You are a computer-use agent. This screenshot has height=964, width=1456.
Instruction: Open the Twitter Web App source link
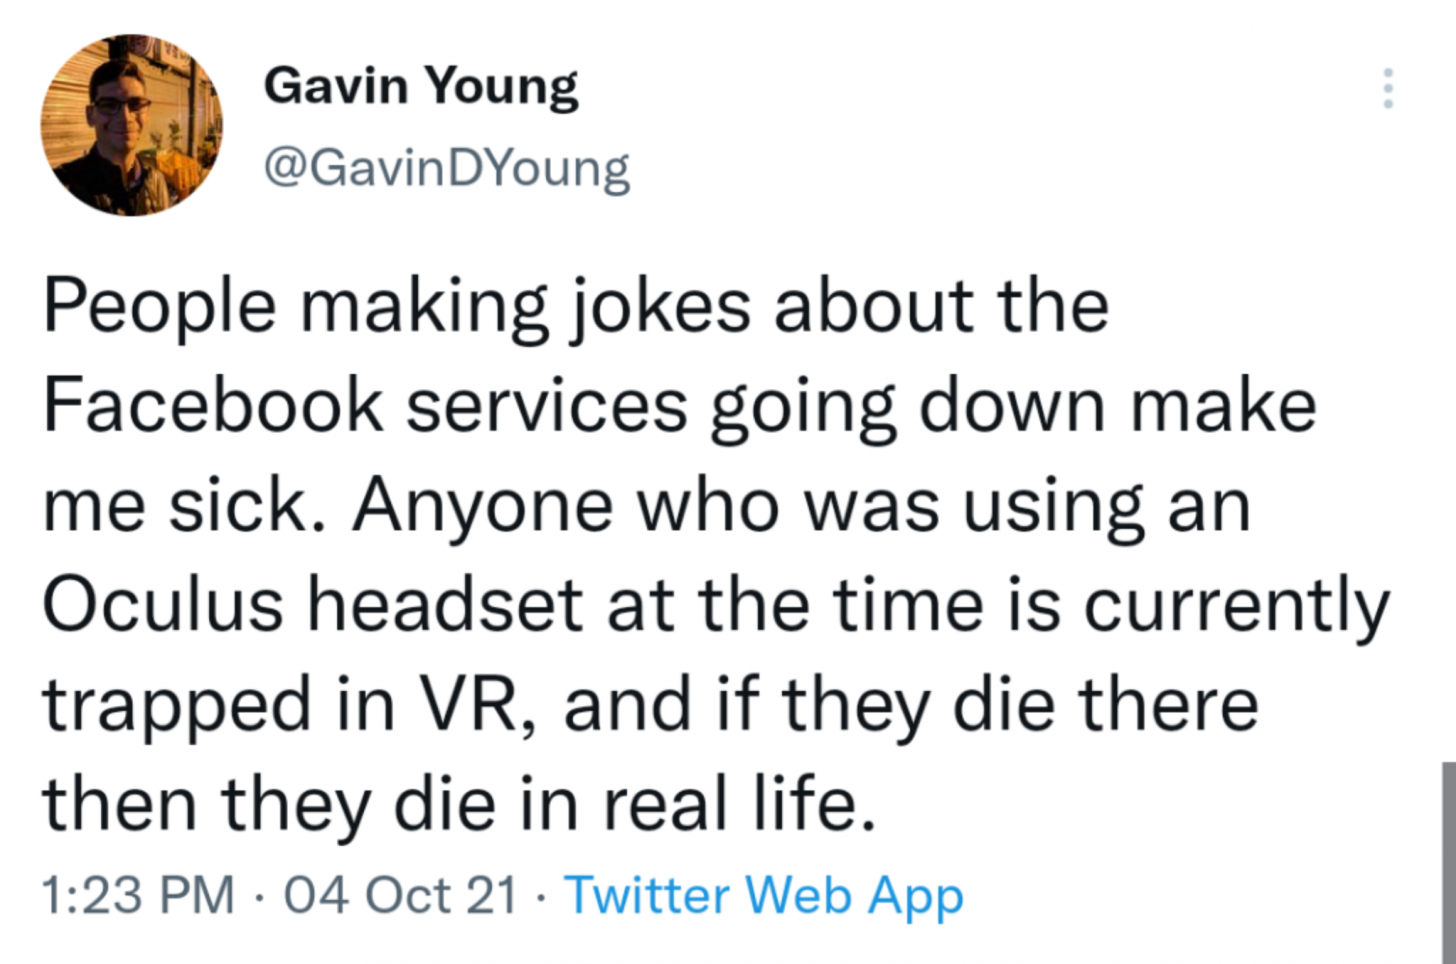point(764,894)
